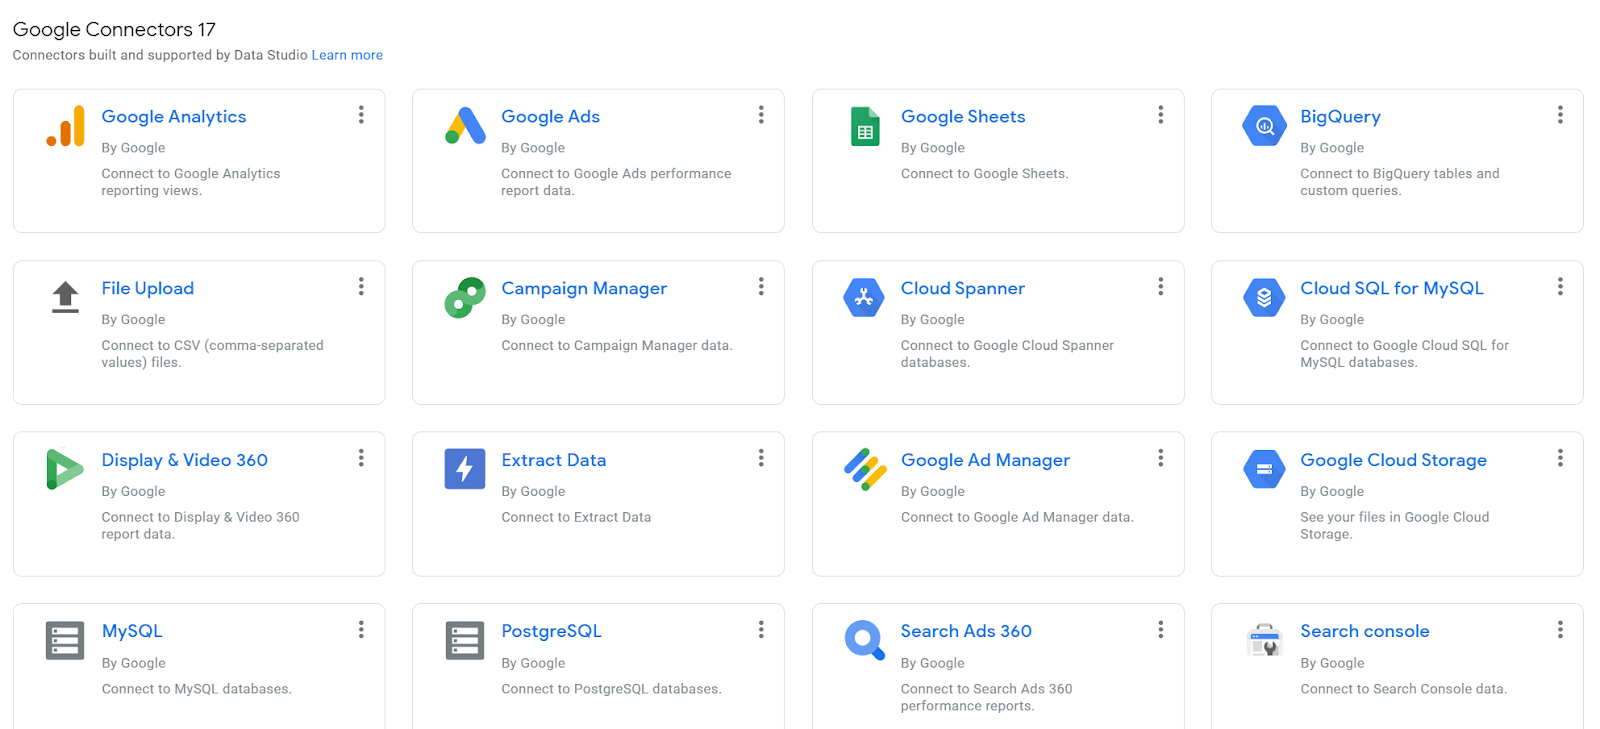This screenshot has height=729, width=1600.
Task: Open PostgreSQL card three-dot menu
Action: coord(761,630)
